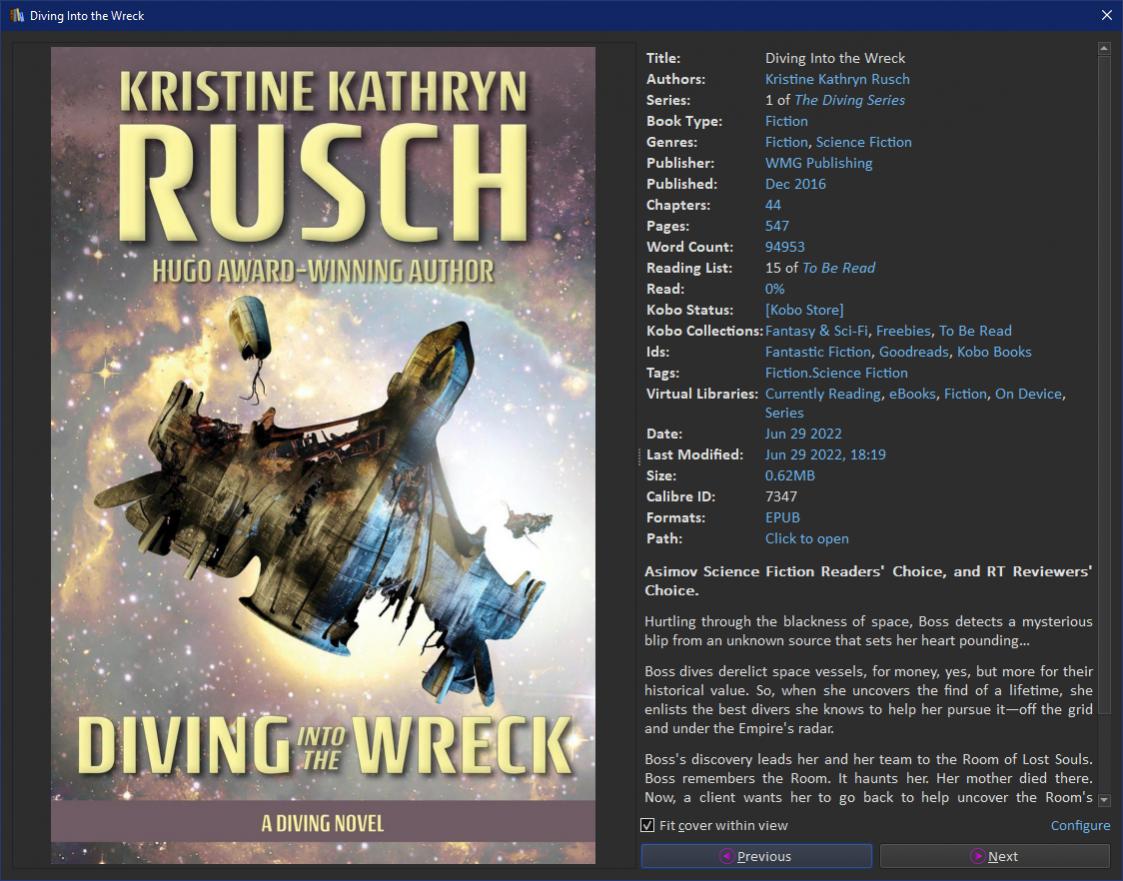Open the Currently Reading virtual library
Screen dimensions: 1123x881
click(823, 393)
